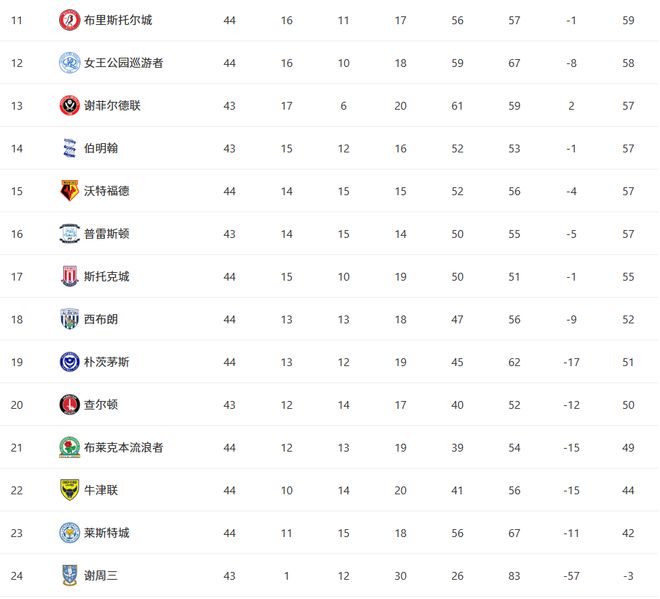Click the Leicester City (莱斯特城) crest
This screenshot has width=660, height=599.
[69, 533]
